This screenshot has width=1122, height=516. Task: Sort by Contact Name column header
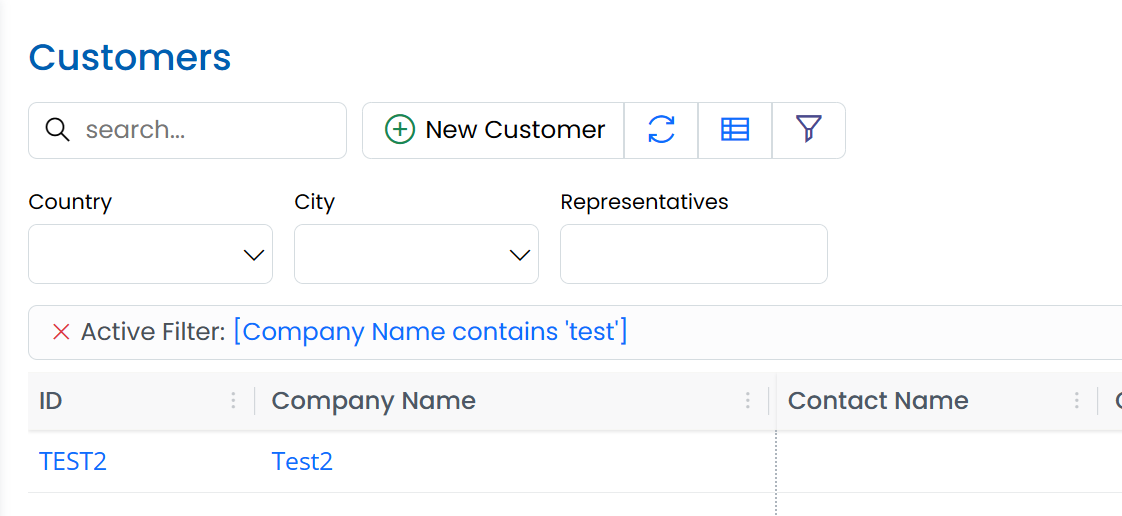(x=878, y=401)
